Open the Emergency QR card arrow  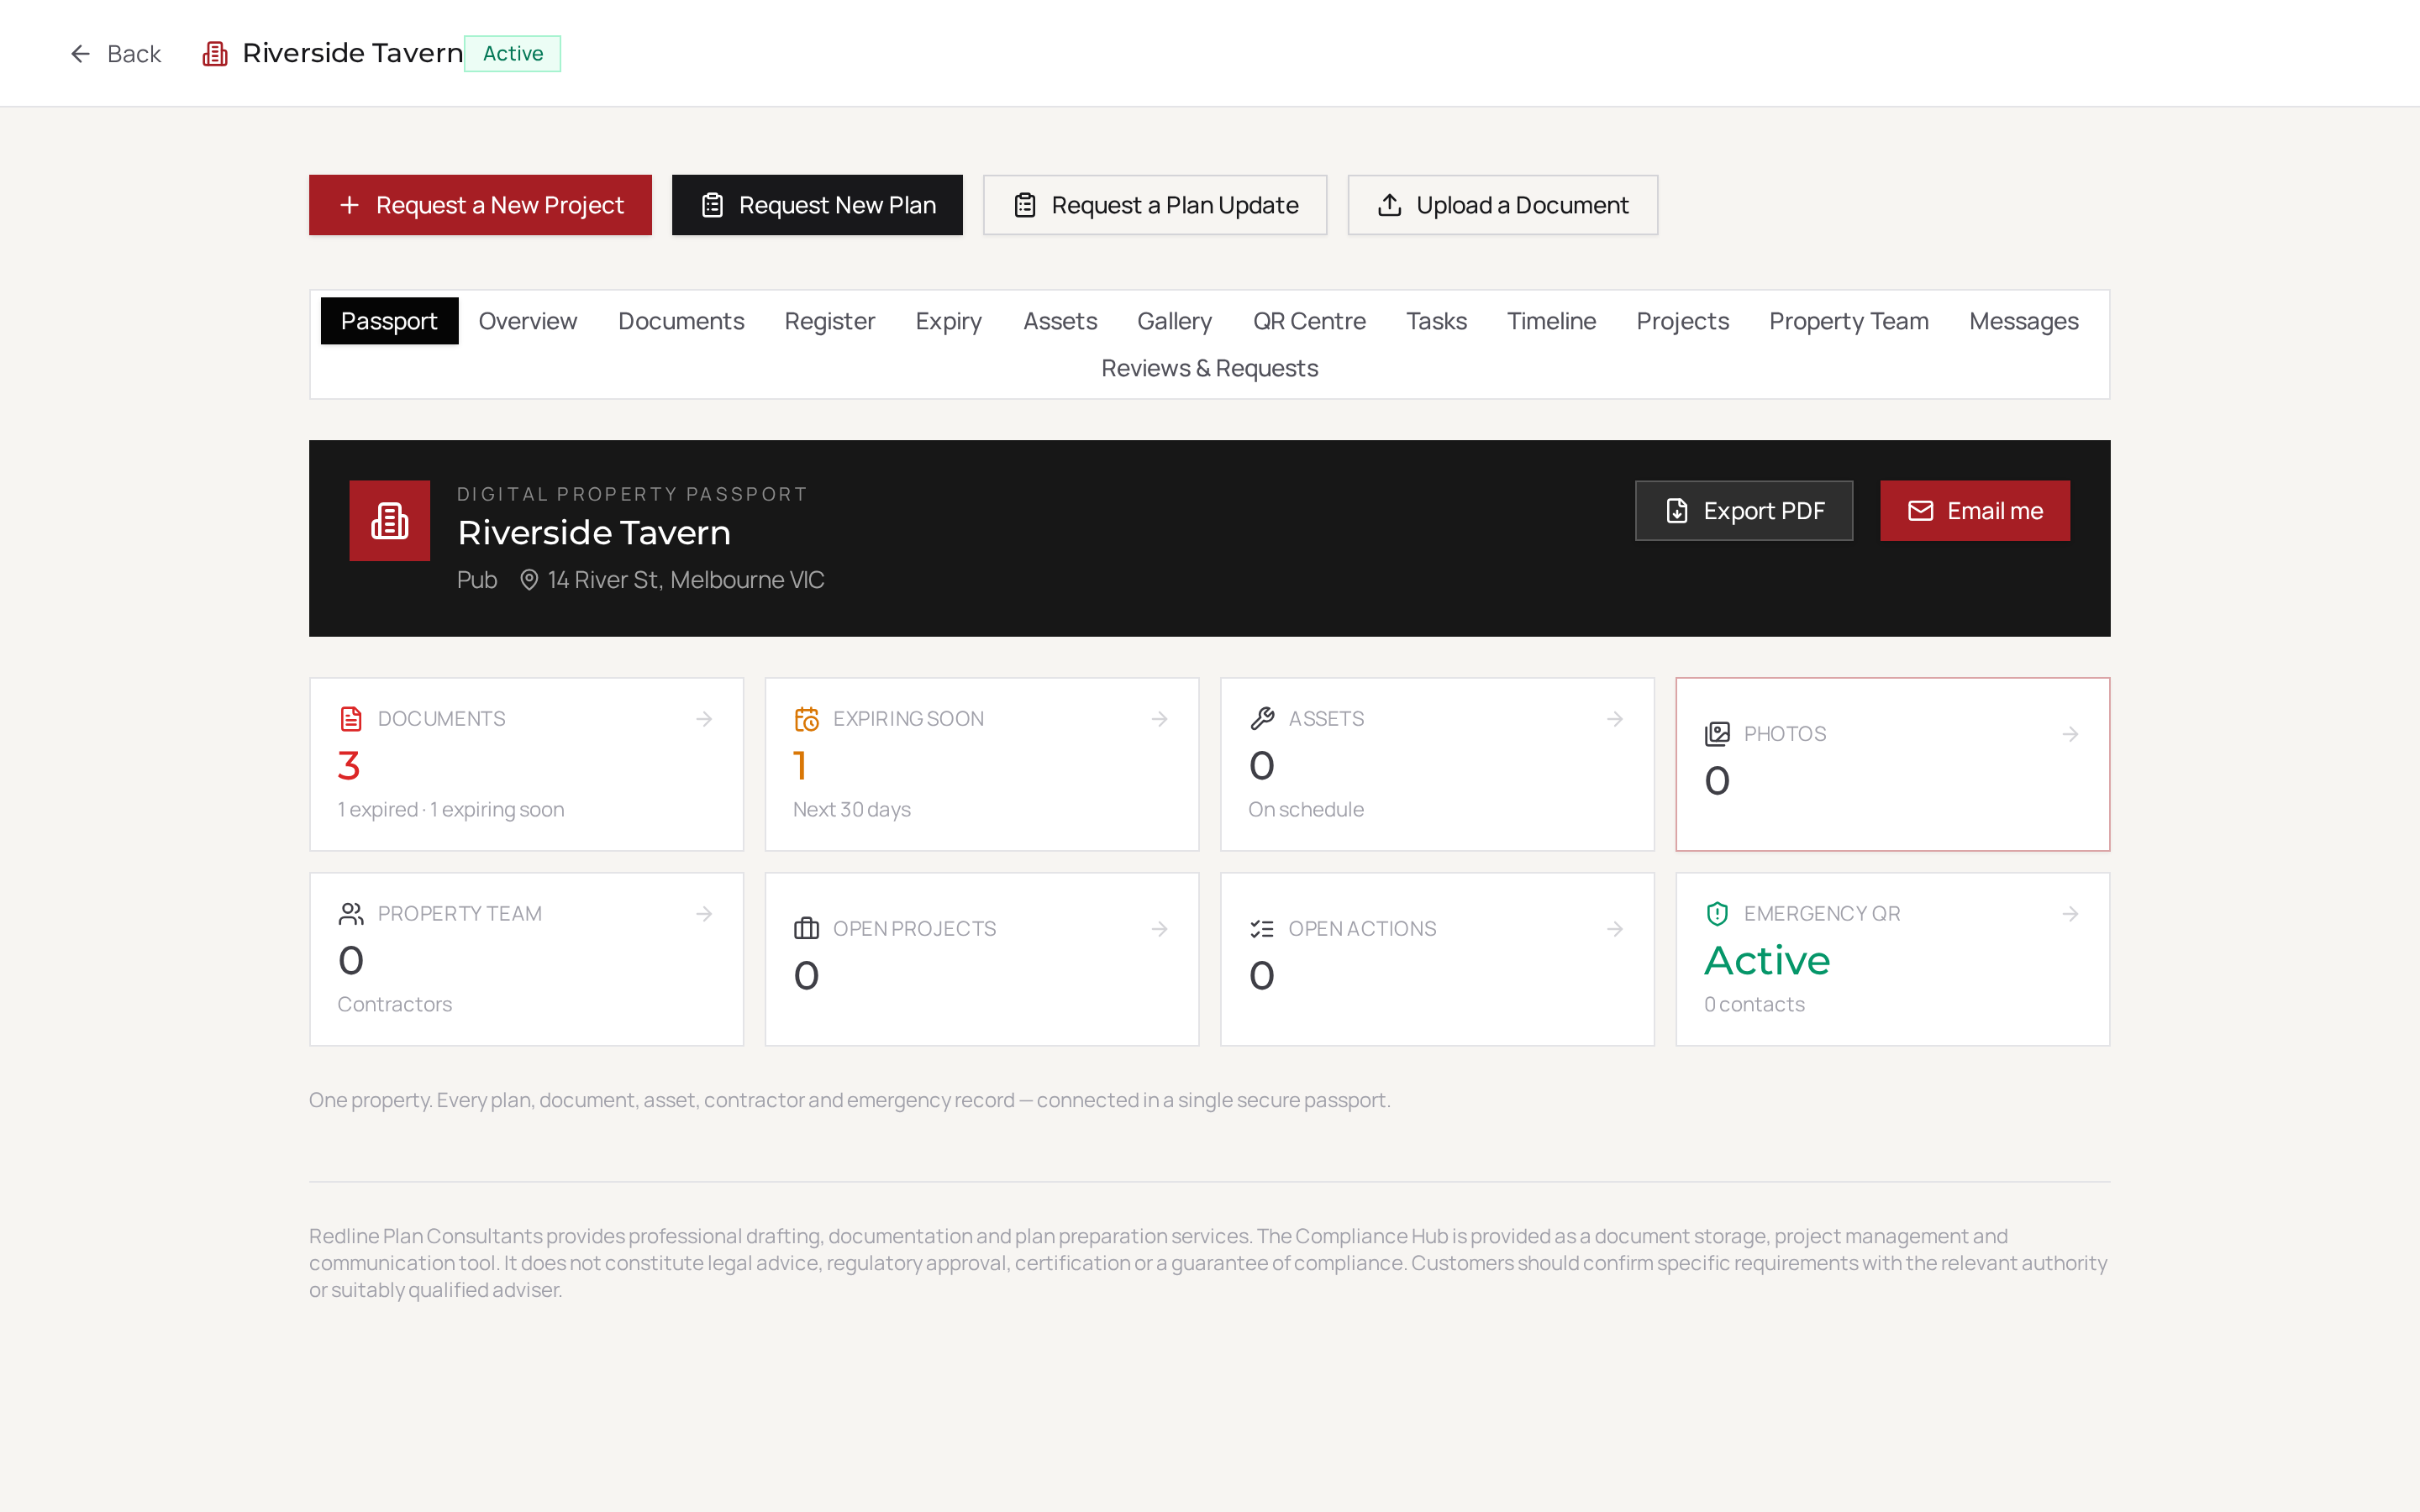click(2071, 914)
